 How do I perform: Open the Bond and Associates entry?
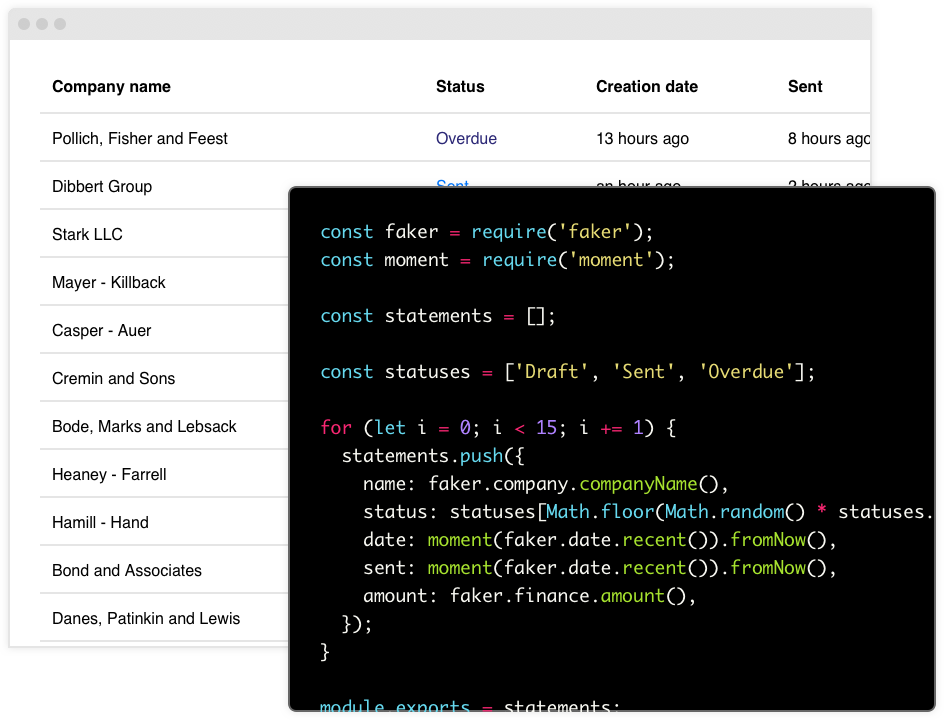pyautogui.click(x=126, y=570)
